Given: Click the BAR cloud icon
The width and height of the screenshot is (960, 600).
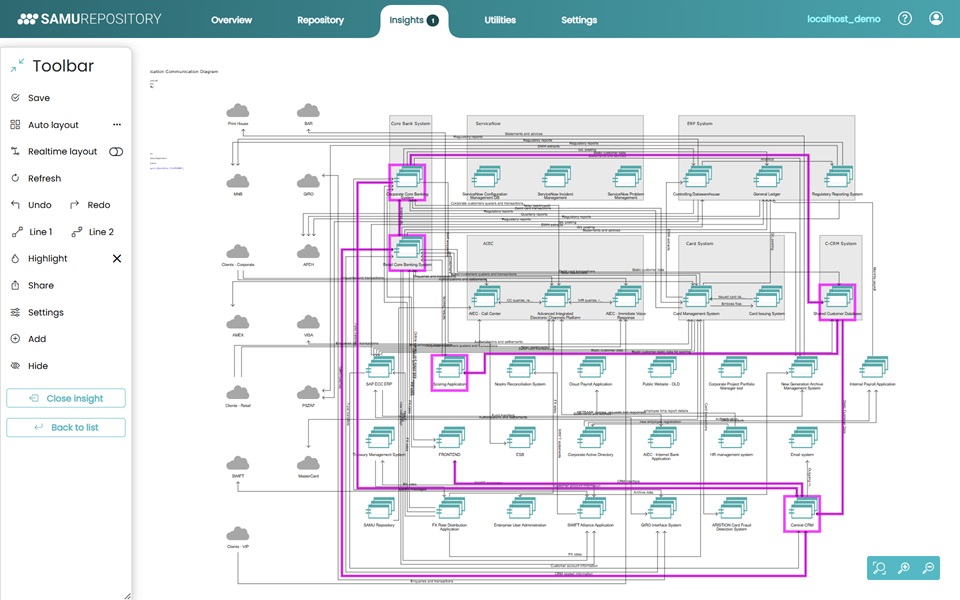Looking at the screenshot, I should 308,111.
